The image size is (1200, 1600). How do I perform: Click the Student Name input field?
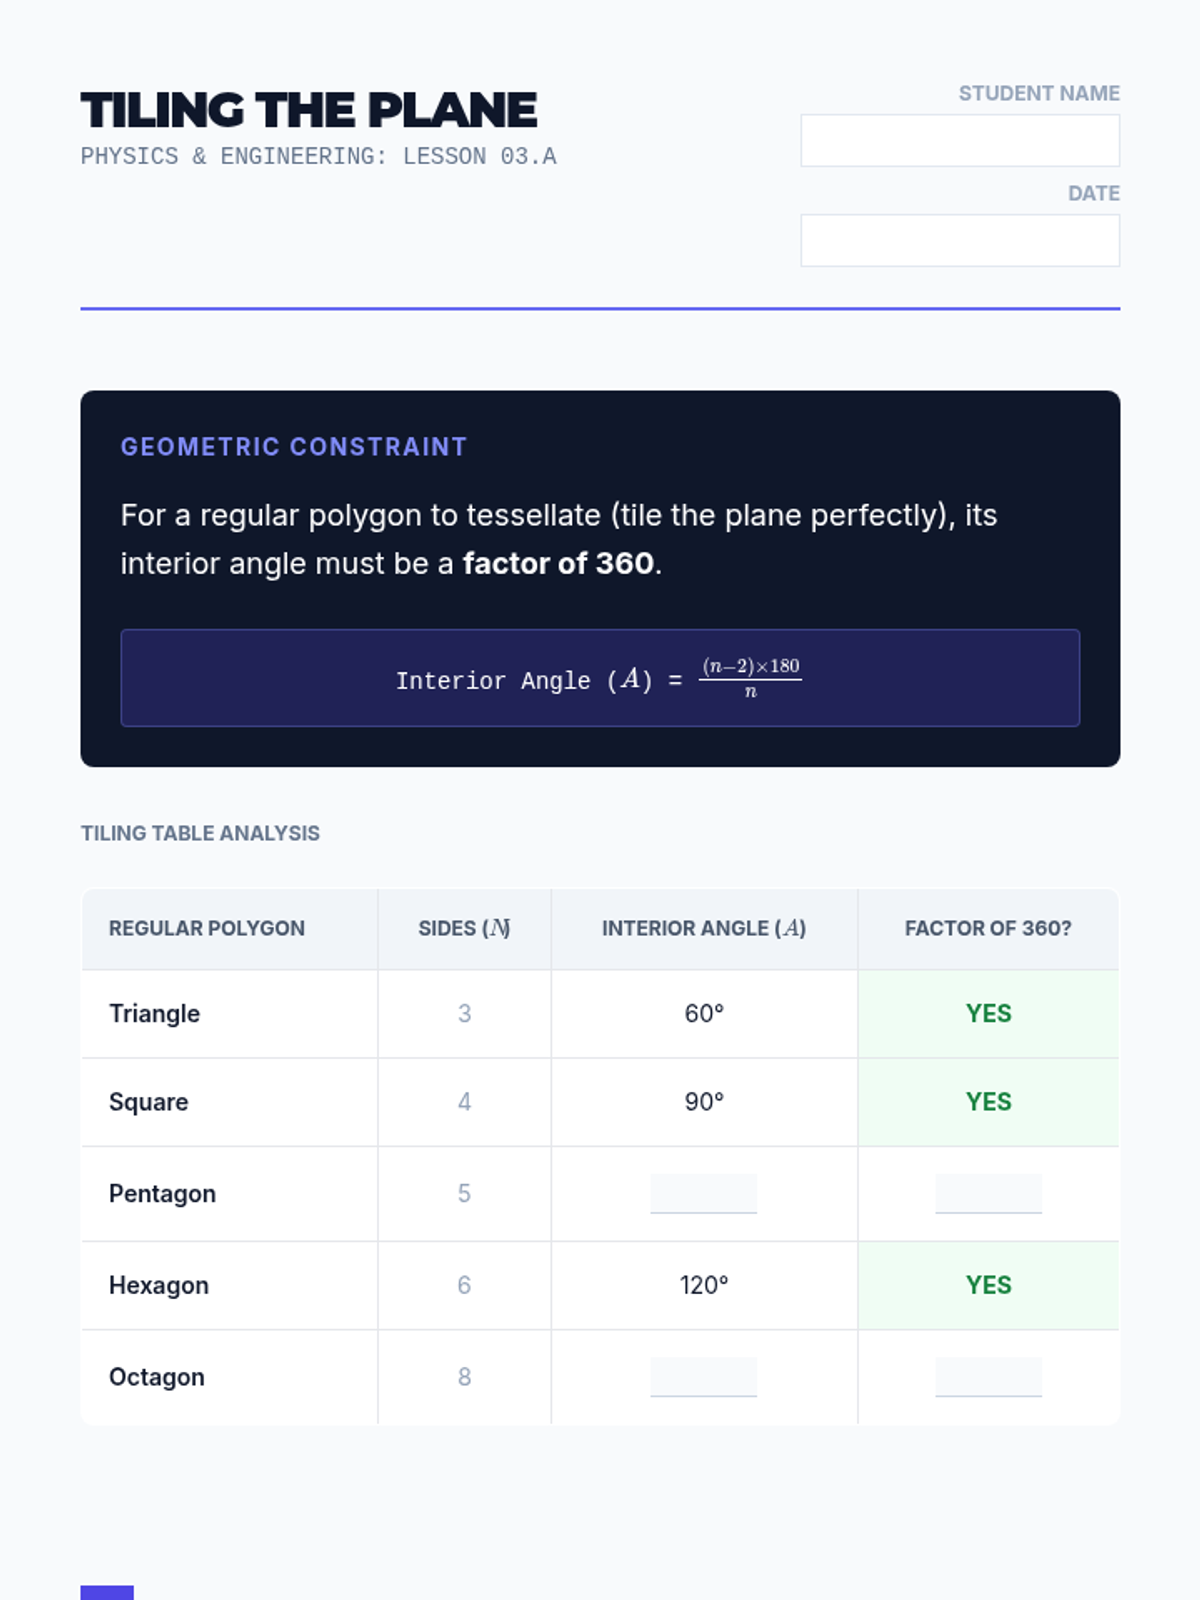pyautogui.click(x=959, y=140)
